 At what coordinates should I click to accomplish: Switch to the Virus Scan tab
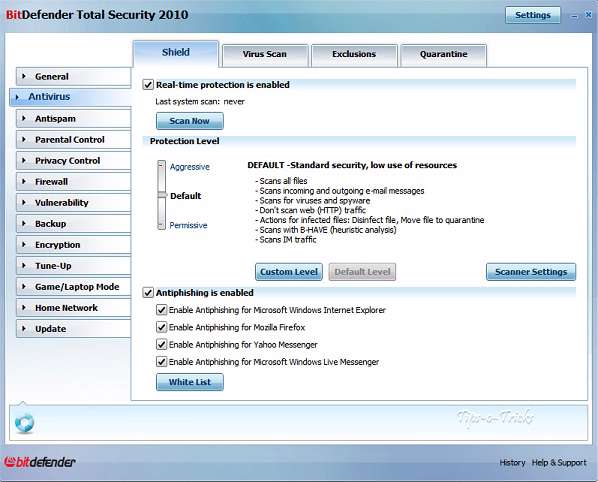[x=265, y=55]
